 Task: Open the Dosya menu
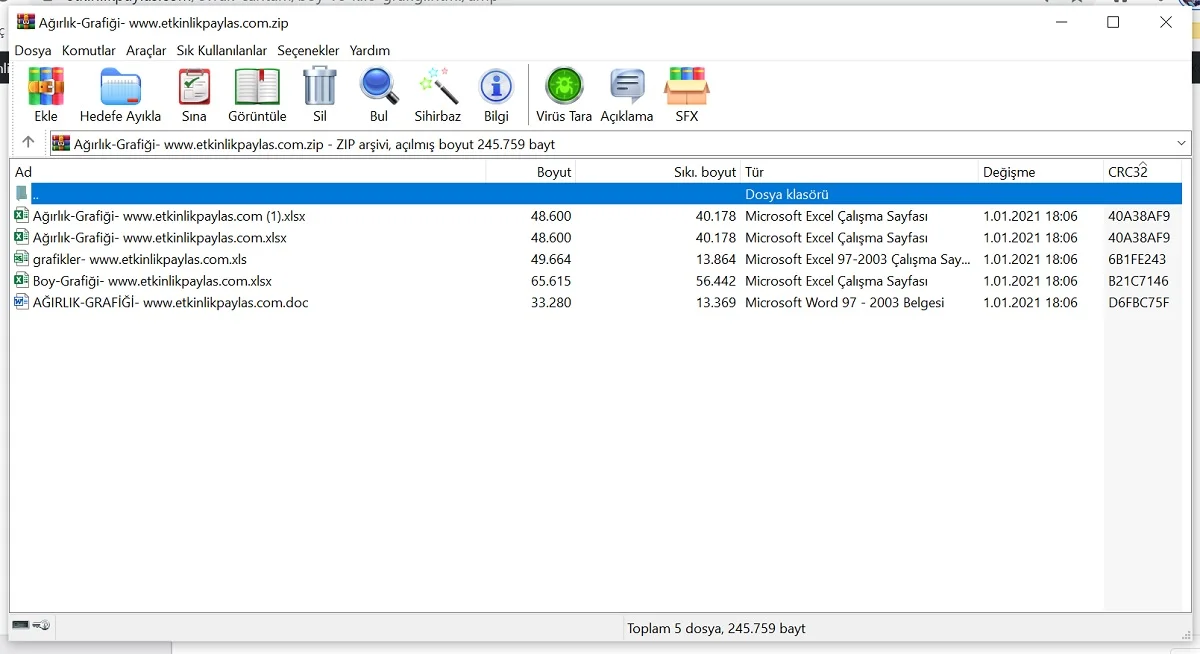point(33,50)
